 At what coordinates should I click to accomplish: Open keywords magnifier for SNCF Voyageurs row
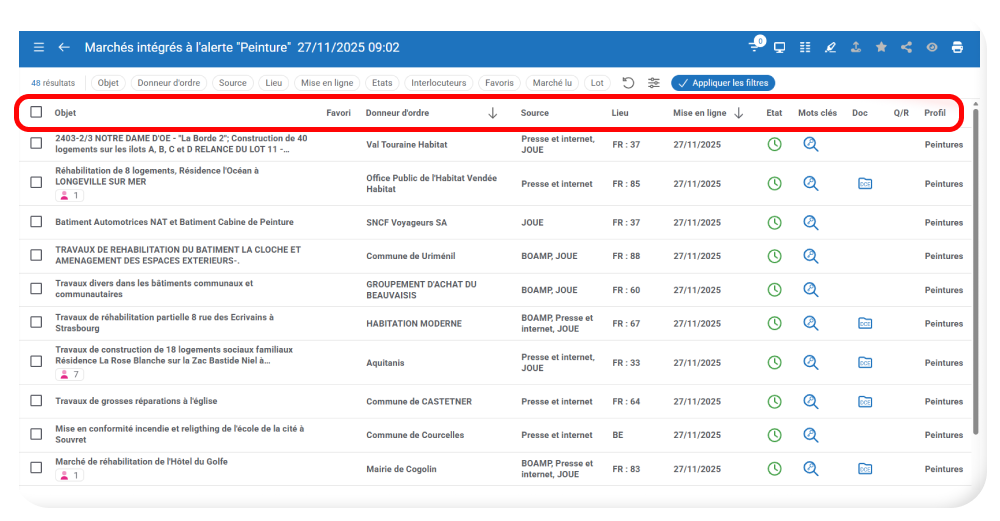810,222
